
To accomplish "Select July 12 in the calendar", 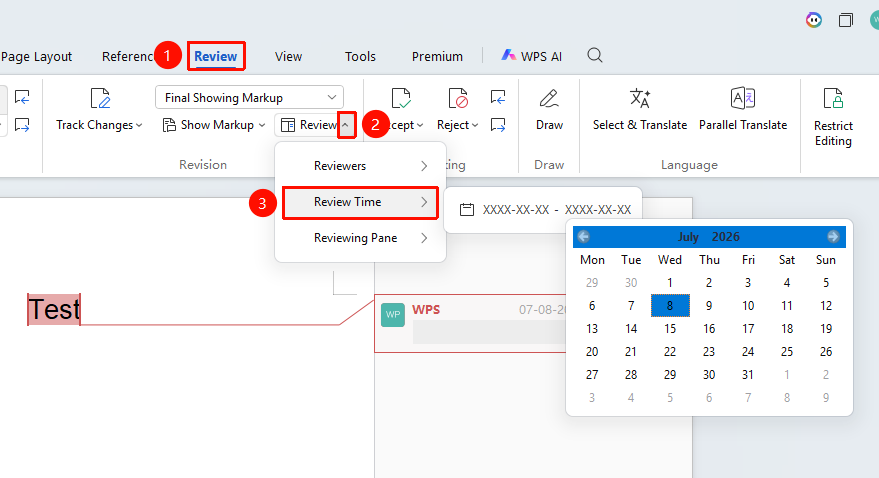I will coord(826,306).
